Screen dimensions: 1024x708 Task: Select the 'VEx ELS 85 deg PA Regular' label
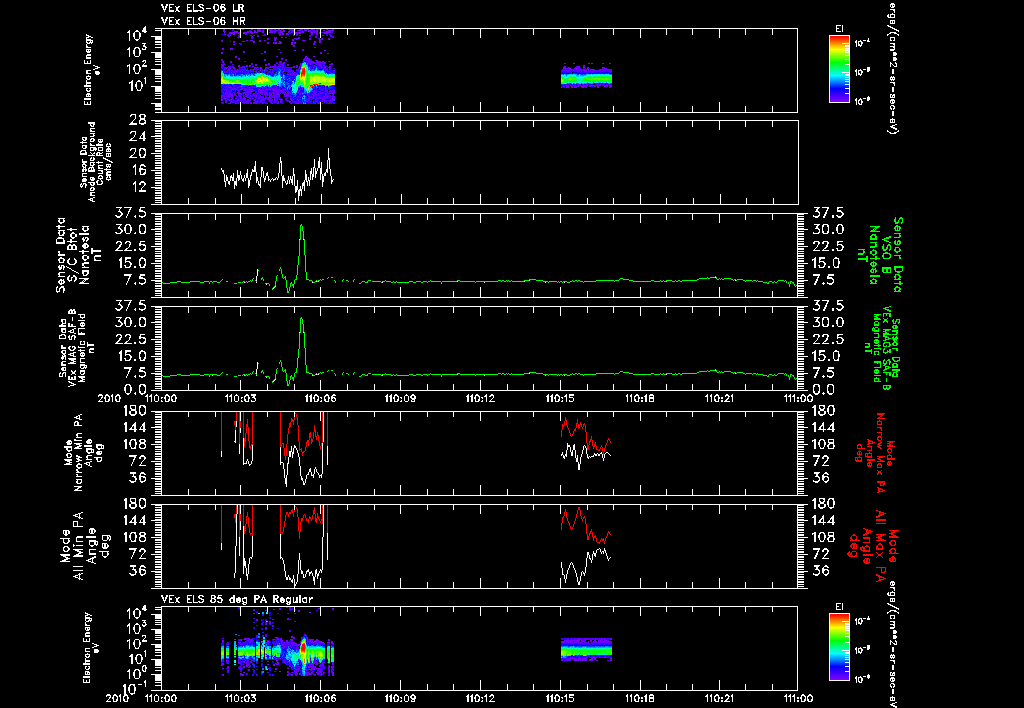click(x=237, y=599)
